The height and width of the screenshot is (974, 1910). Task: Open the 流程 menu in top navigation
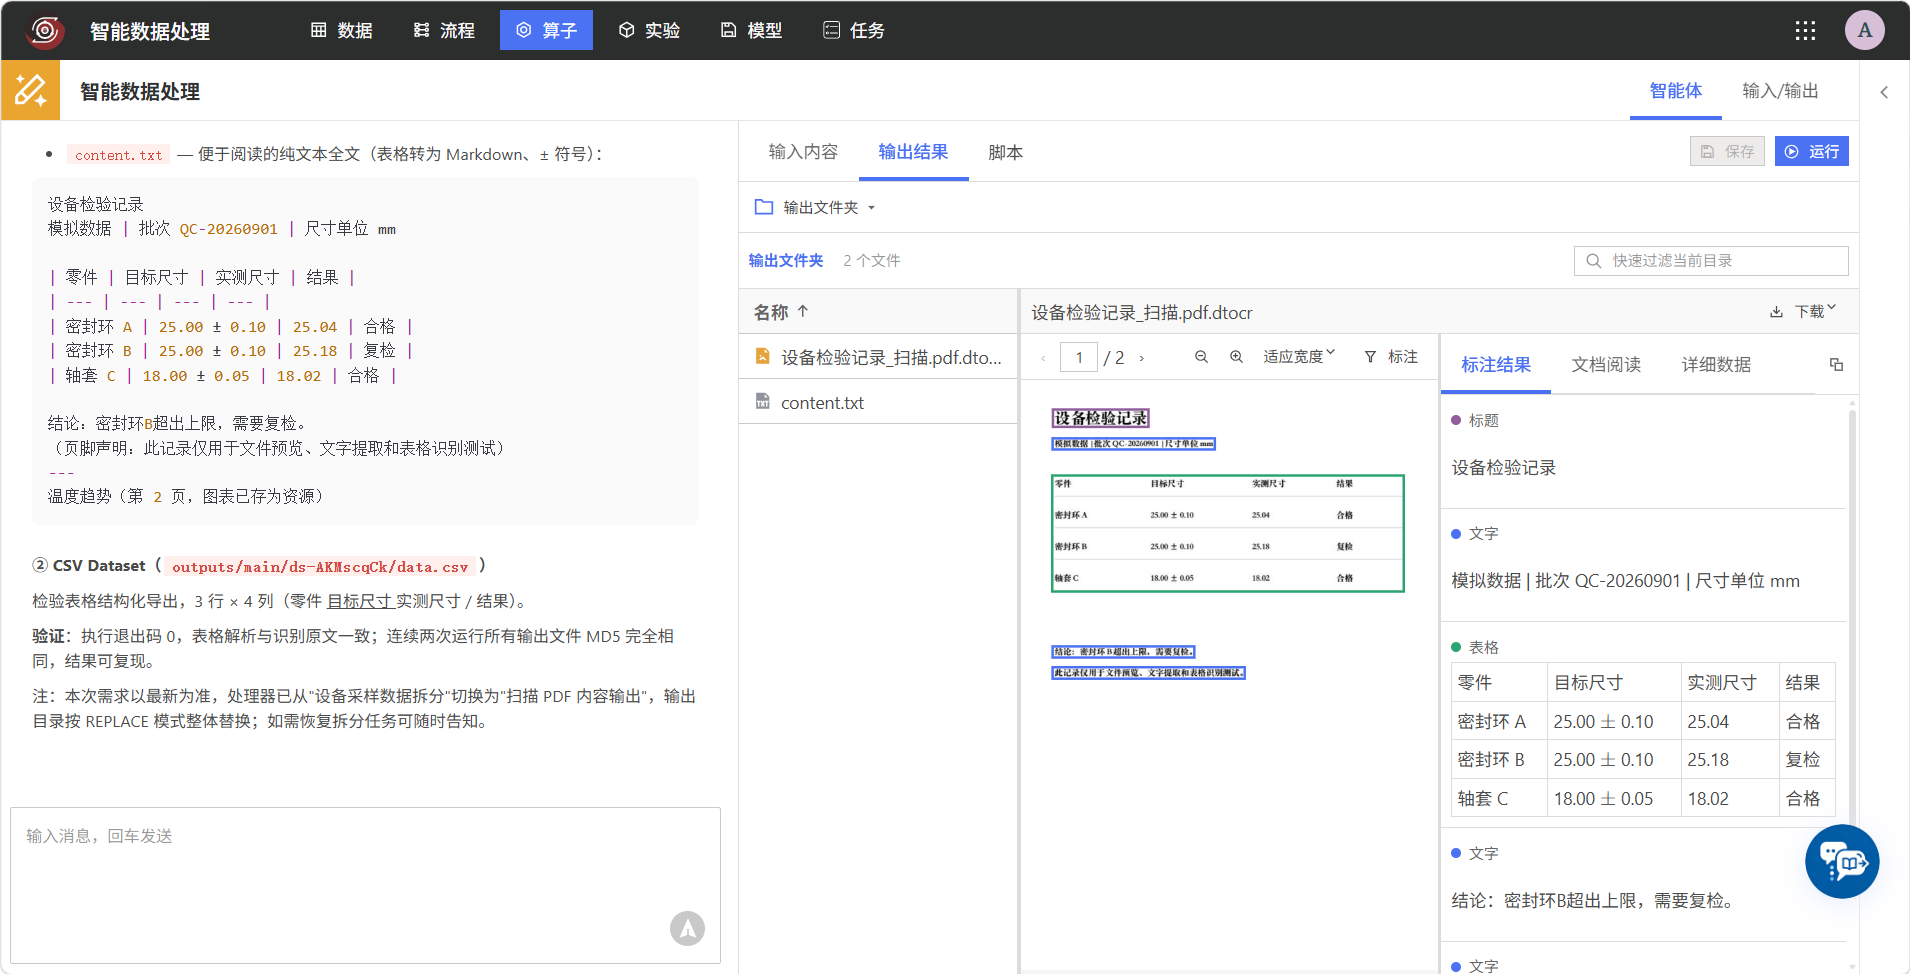[444, 30]
